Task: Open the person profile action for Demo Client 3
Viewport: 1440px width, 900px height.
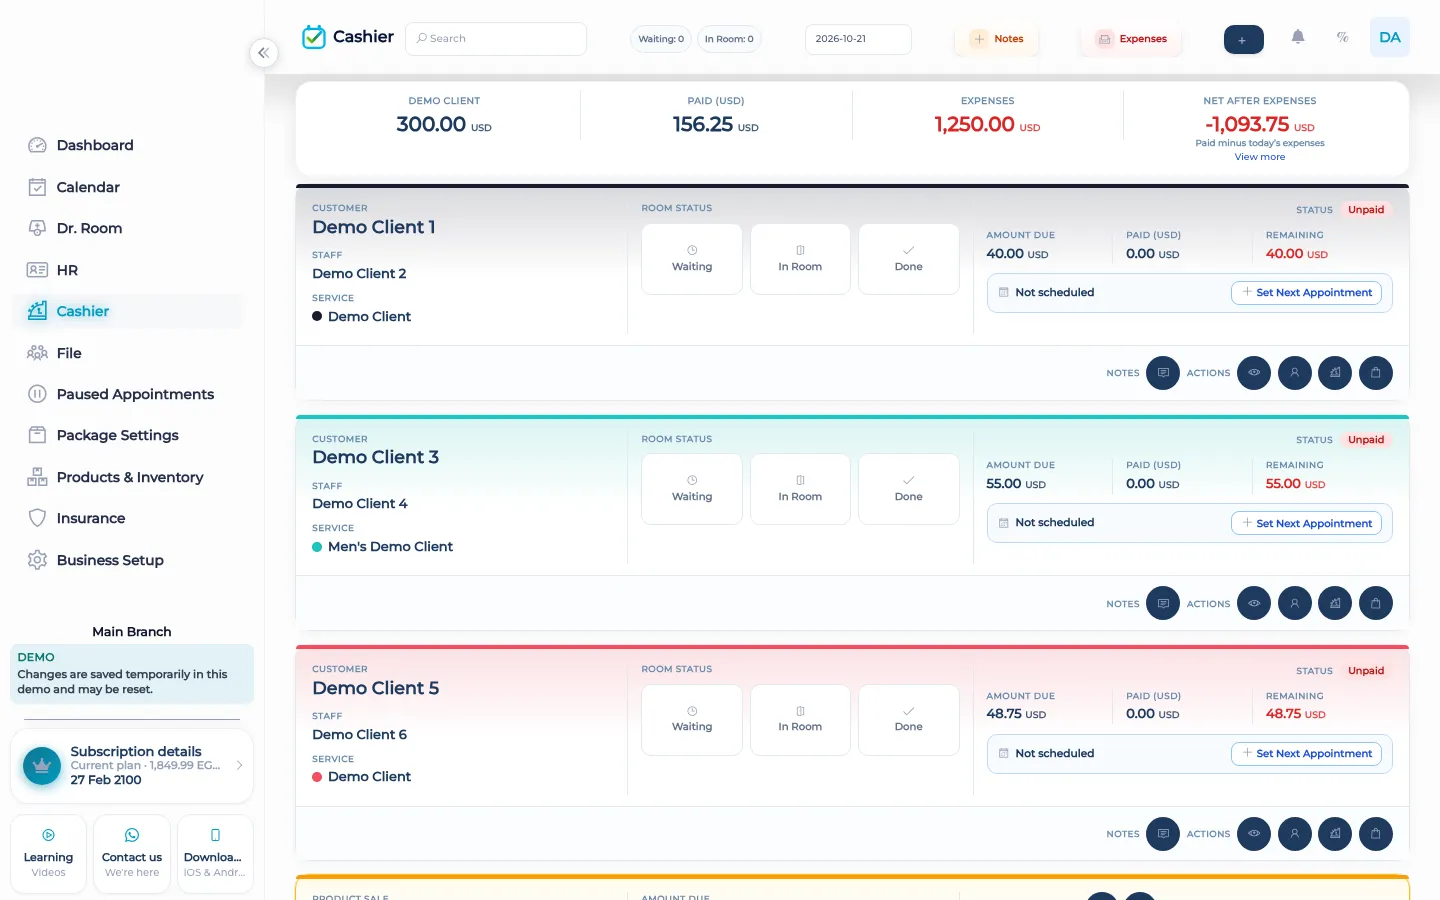Action: click(1295, 603)
